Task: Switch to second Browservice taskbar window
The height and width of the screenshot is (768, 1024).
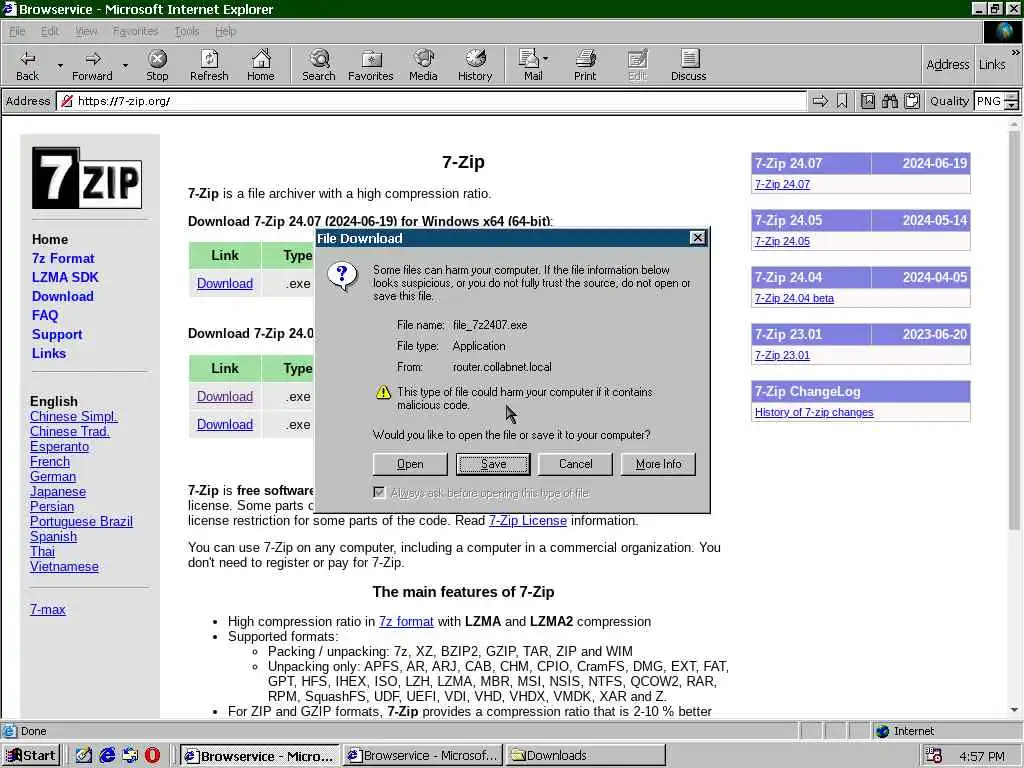Action: click(423, 756)
